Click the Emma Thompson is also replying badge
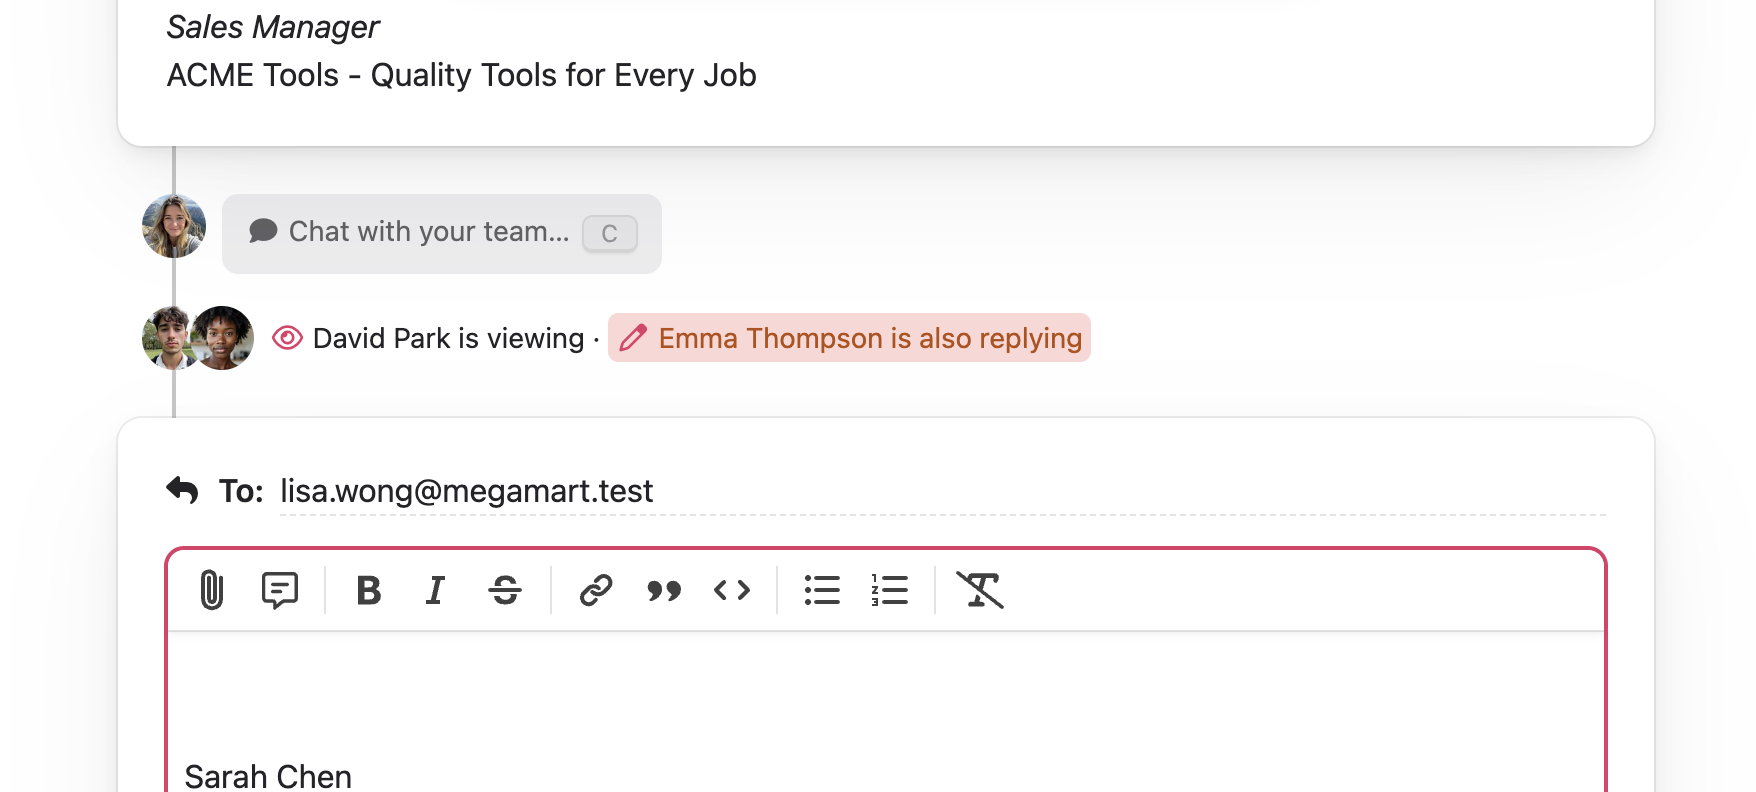1756x792 pixels. pyautogui.click(x=849, y=338)
